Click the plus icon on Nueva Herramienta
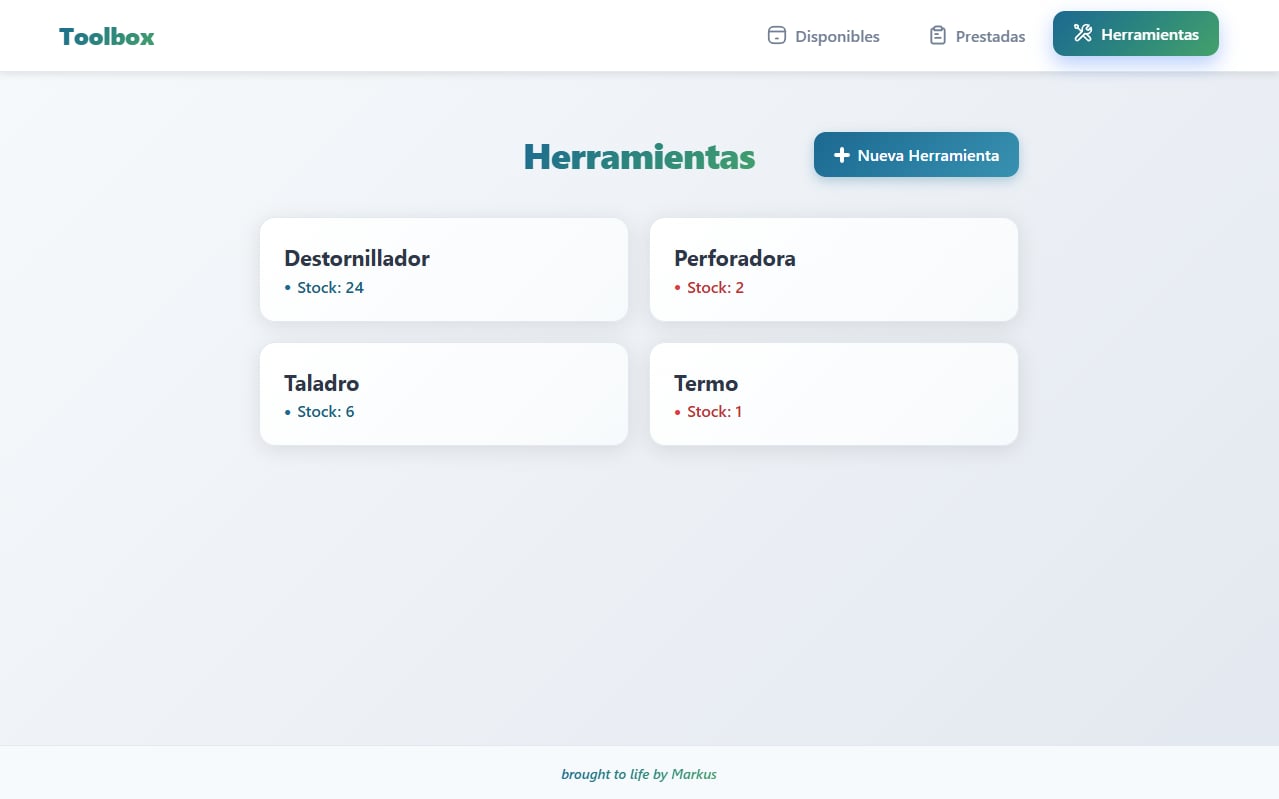The width and height of the screenshot is (1279, 799). 842,155
